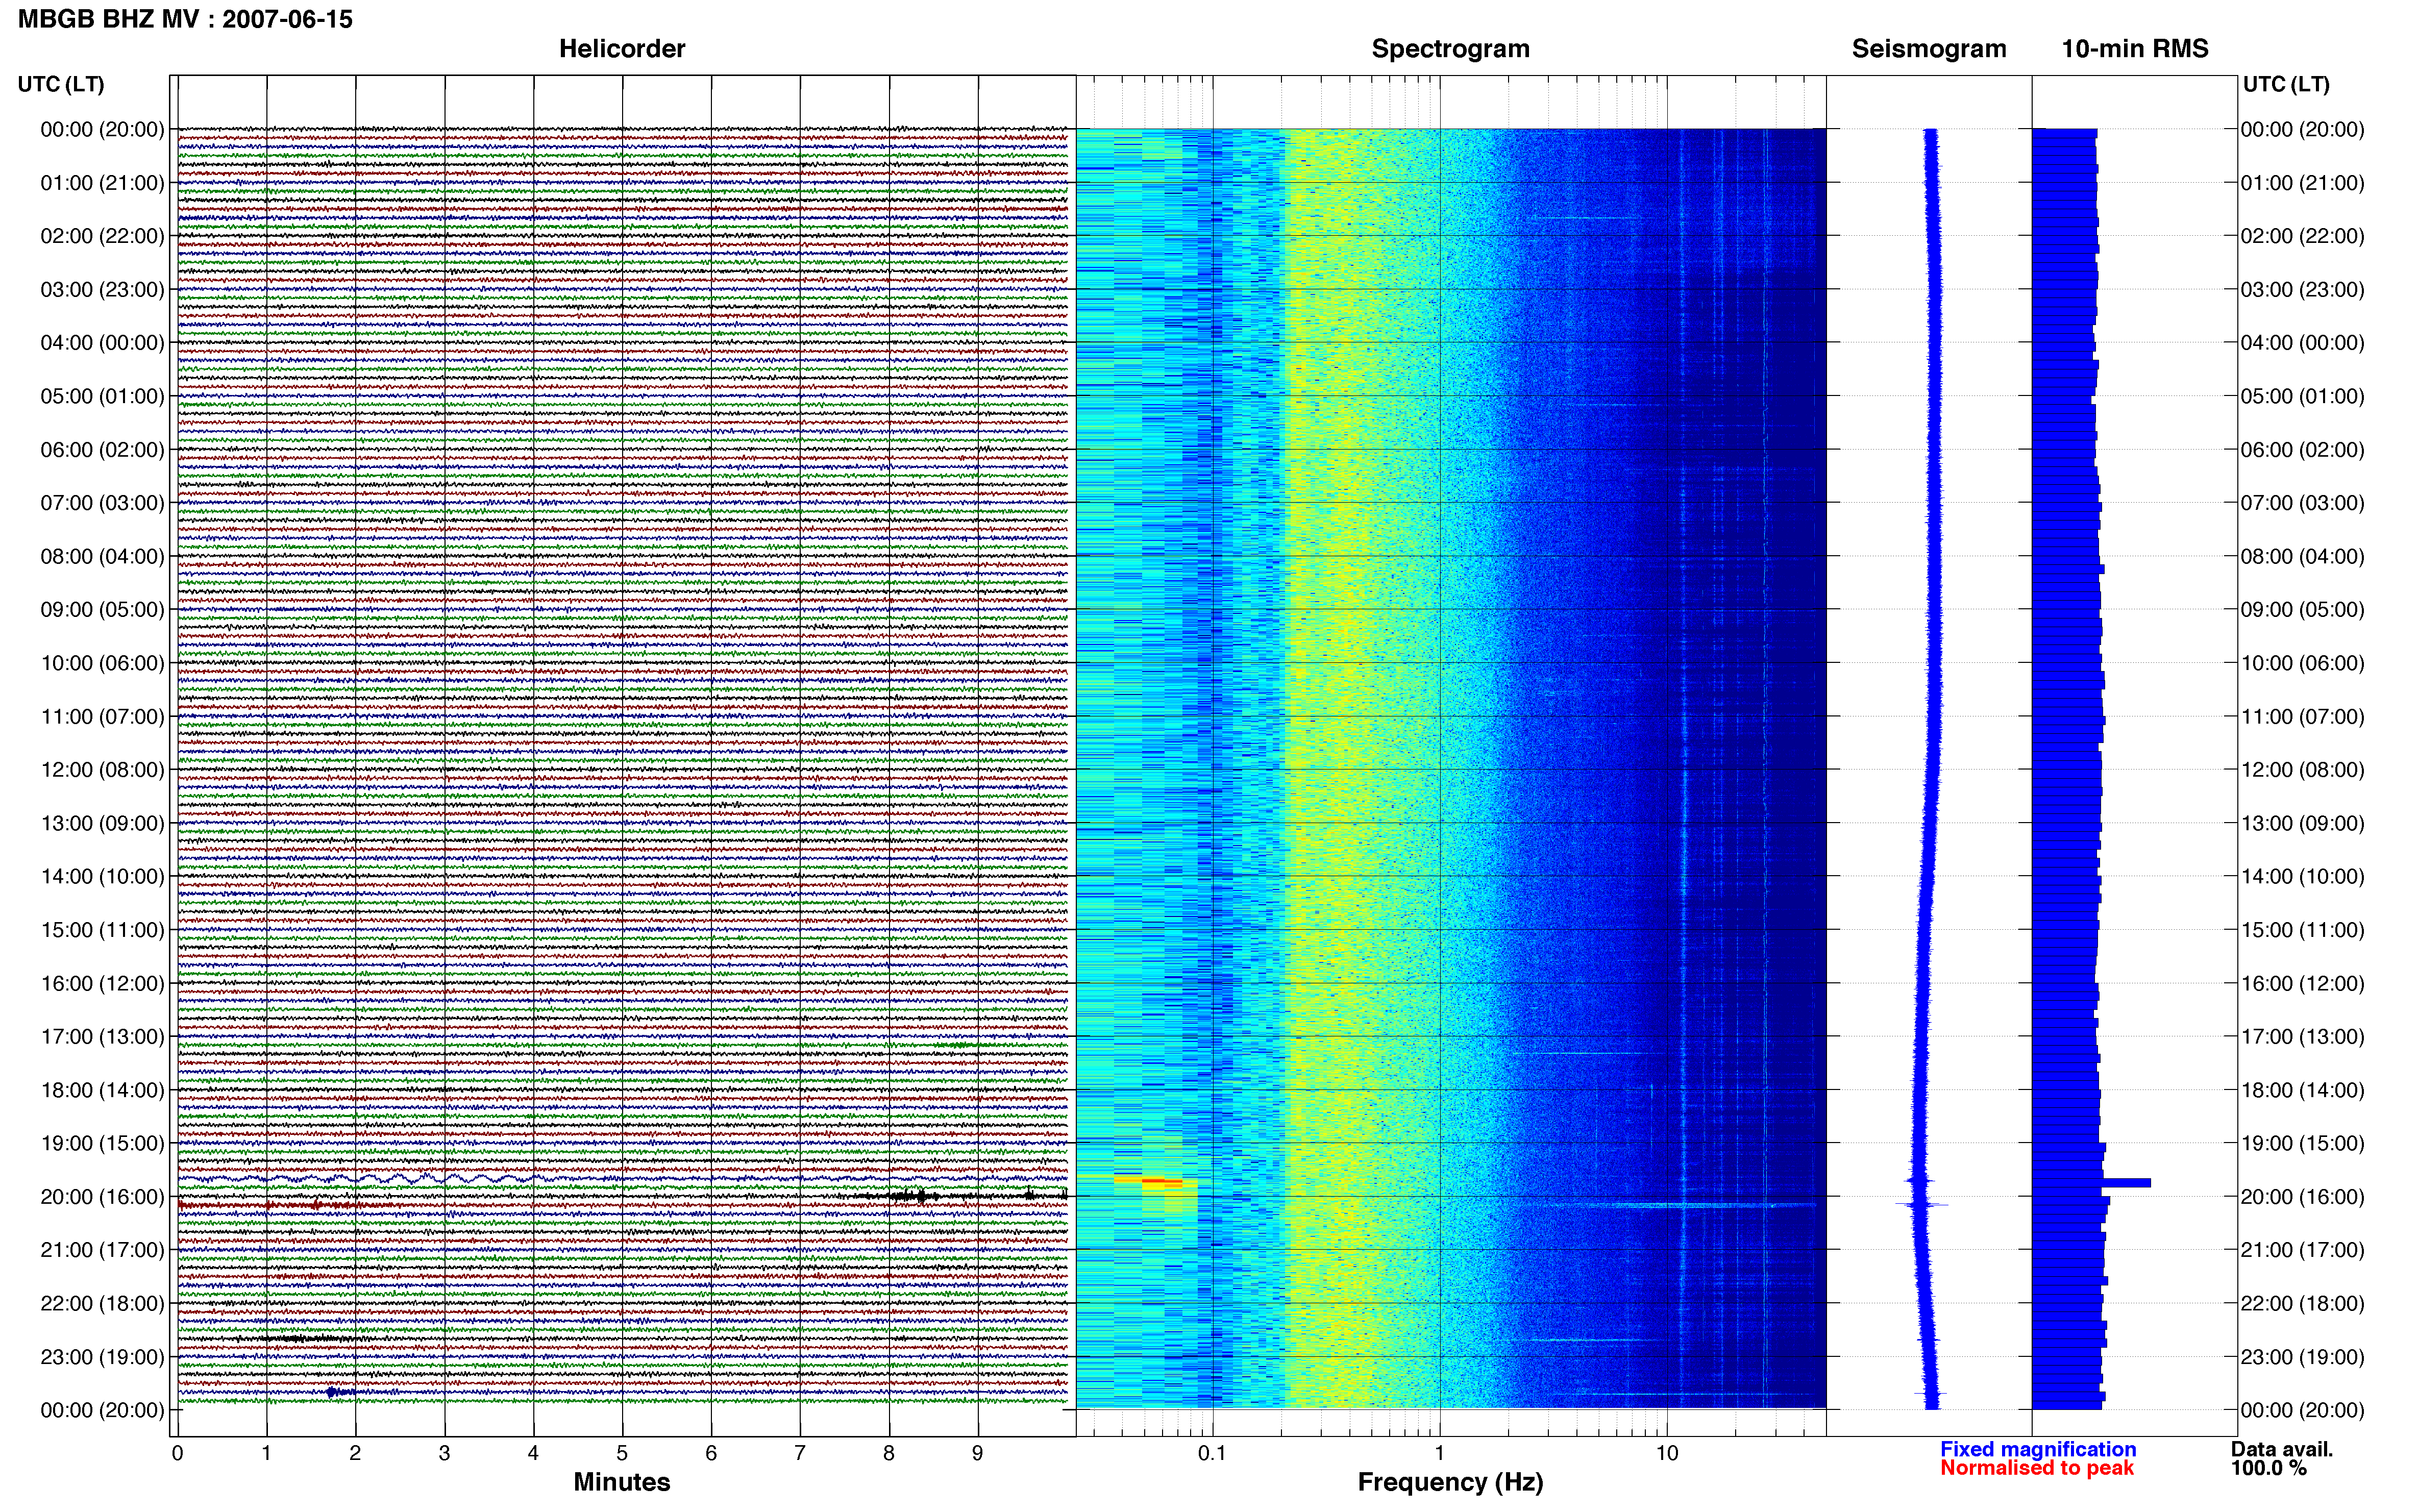Click '16:00 (12:00)' label on the RMS side
This screenshot has width=2419, height=1512.
(x=2302, y=984)
